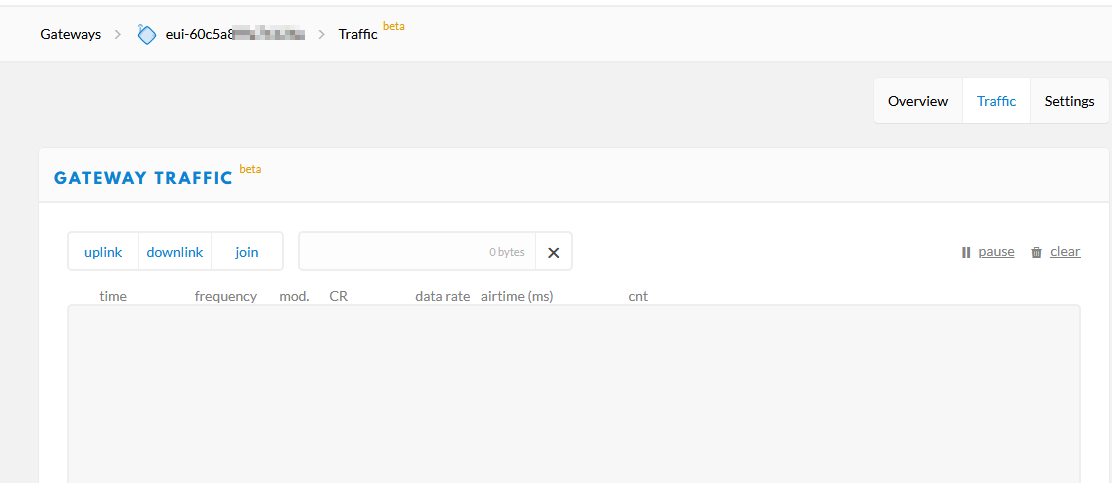Clear the traffic log via clear link
The image size is (1112, 483).
point(1065,252)
